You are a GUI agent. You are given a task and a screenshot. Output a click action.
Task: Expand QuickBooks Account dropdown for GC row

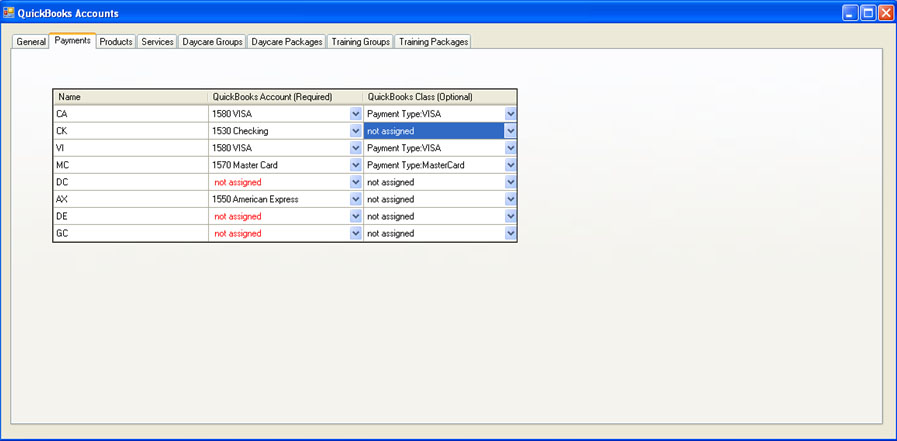(x=356, y=234)
